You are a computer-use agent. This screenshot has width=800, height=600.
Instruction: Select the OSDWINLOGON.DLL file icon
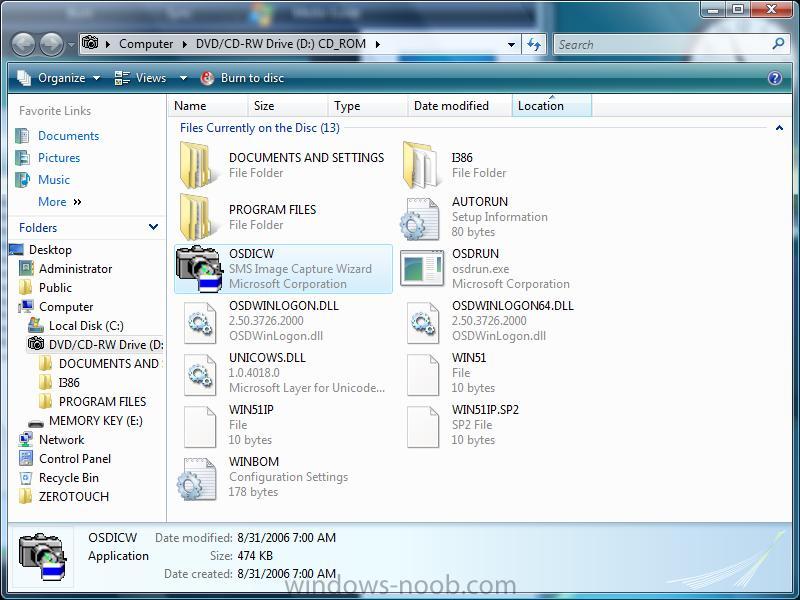coord(199,322)
